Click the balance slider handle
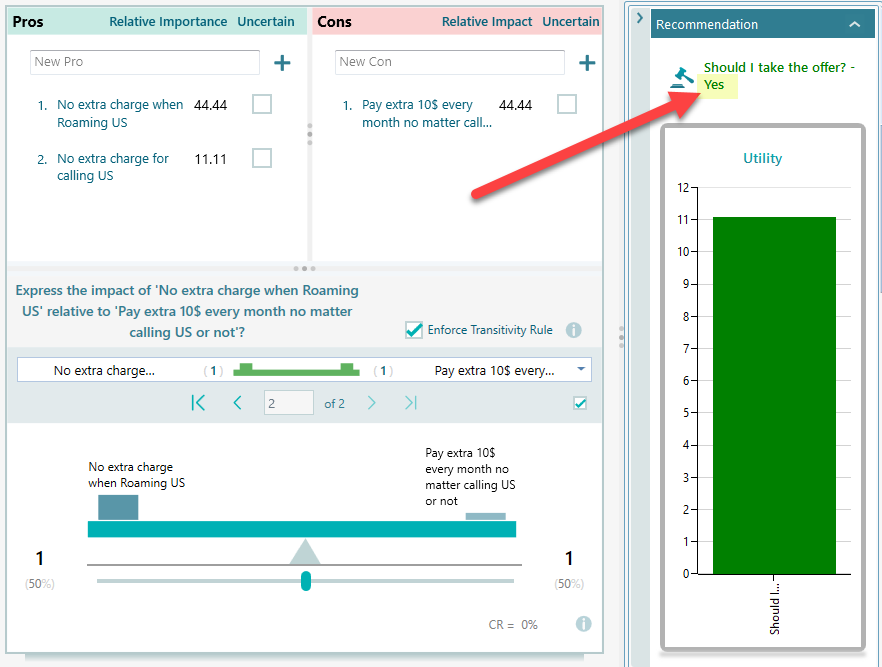Screen dimensions: 882x667 click(x=306, y=580)
